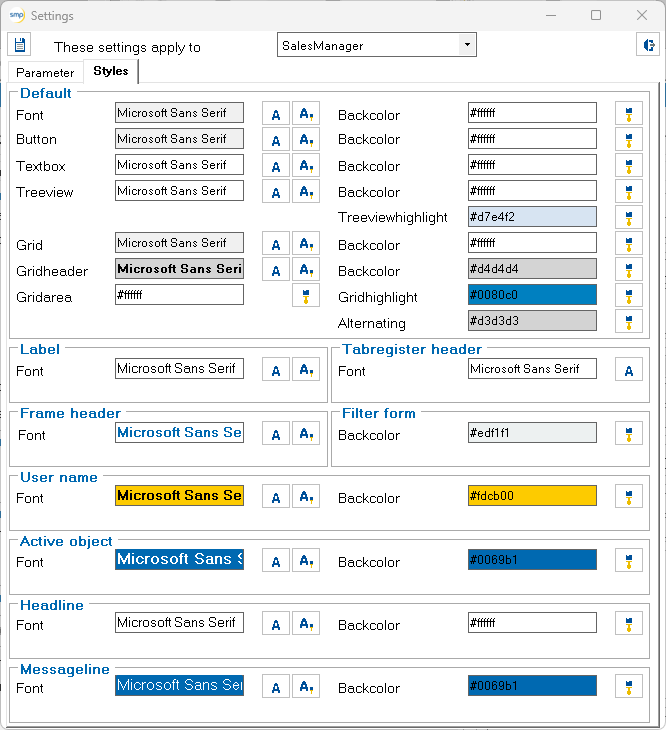This screenshot has height=730, width=666.
Task: Click the Messageline #0069b1 backcolor field
Action: click(532, 685)
